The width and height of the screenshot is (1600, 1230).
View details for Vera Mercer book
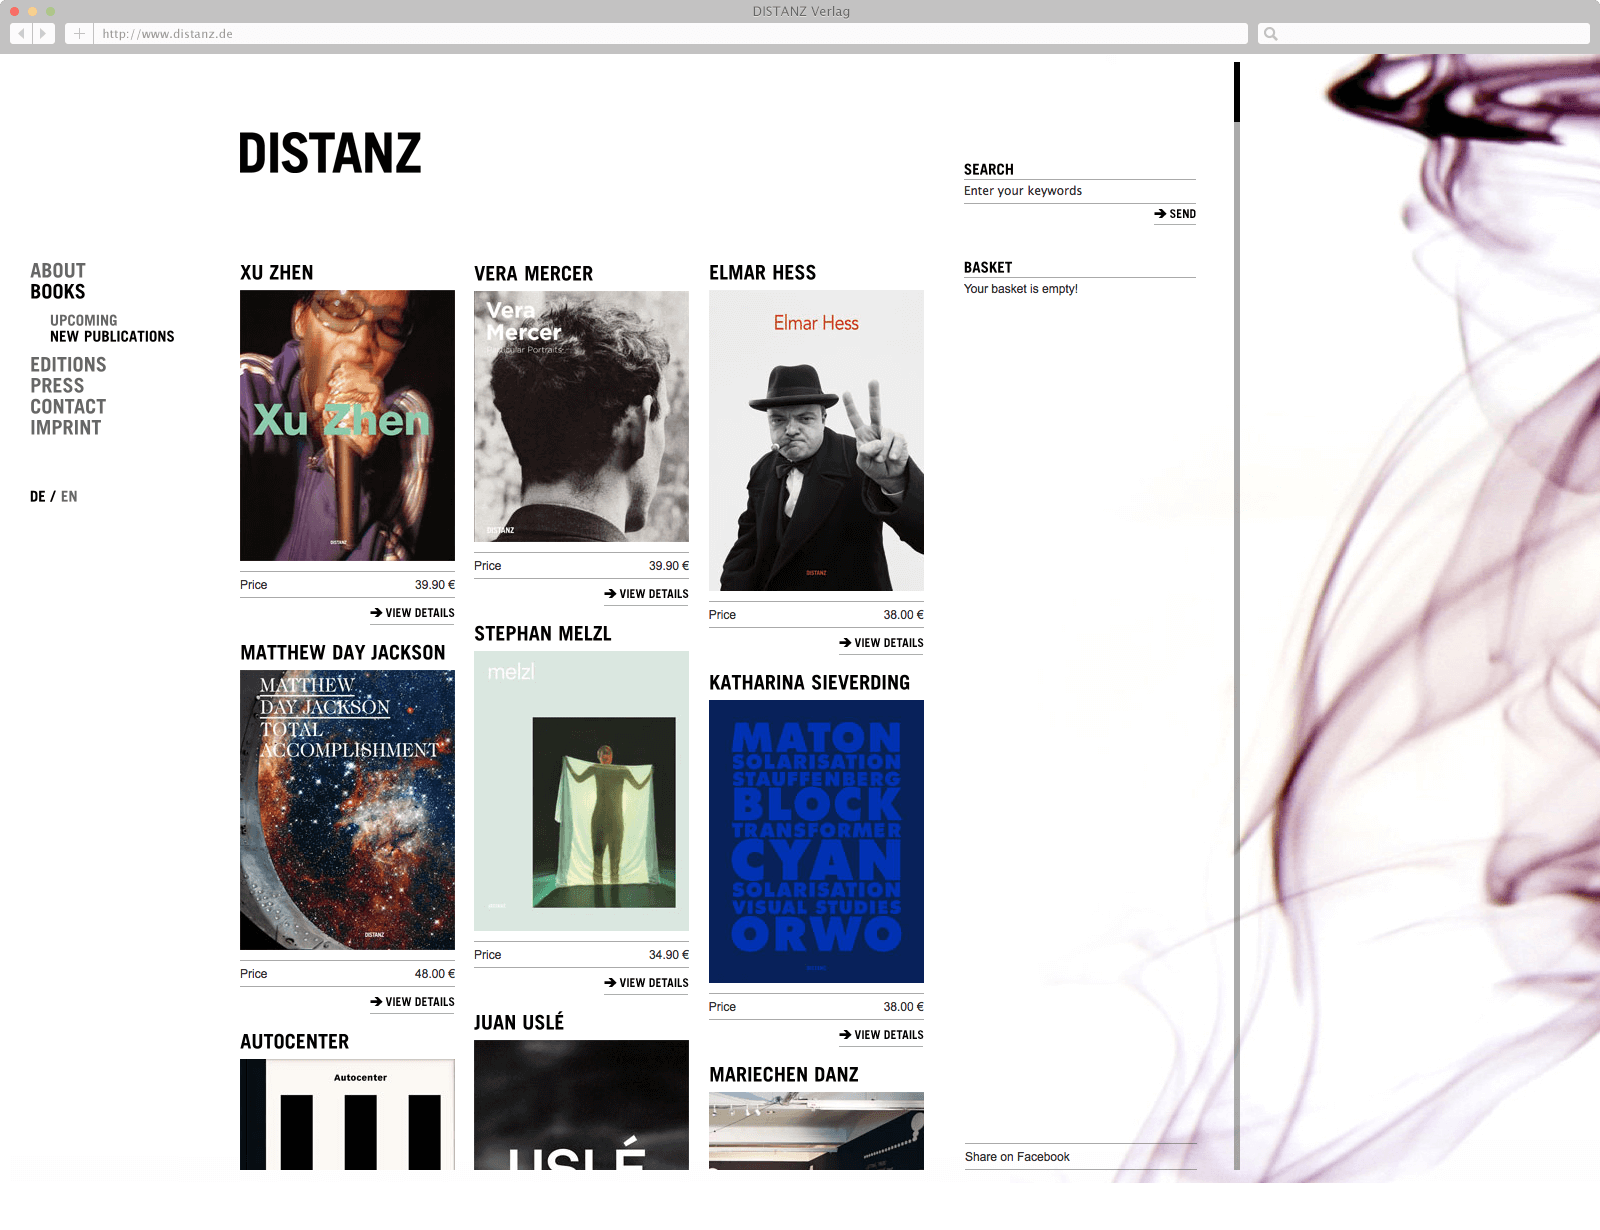(646, 594)
